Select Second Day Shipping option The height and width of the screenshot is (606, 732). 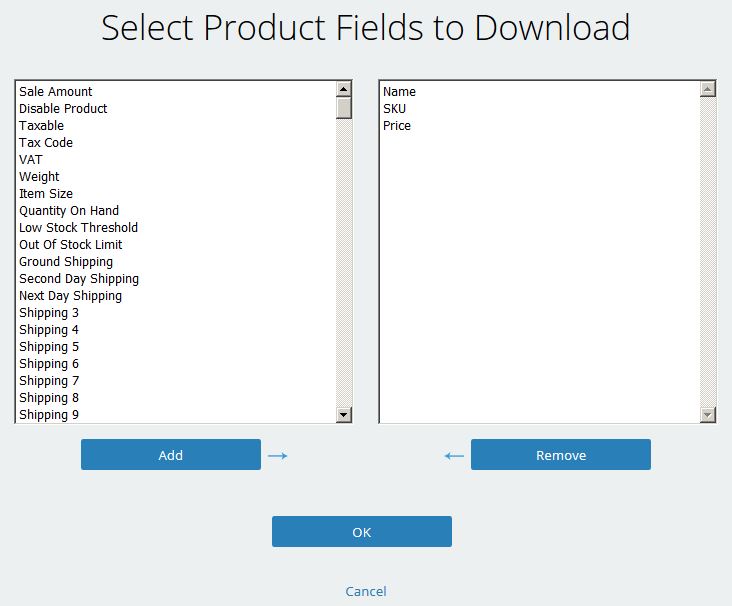tap(176, 279)
